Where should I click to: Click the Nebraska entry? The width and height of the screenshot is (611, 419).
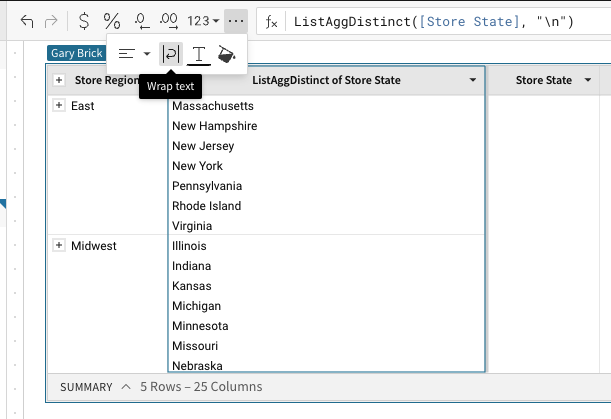(x=197, y=366)
